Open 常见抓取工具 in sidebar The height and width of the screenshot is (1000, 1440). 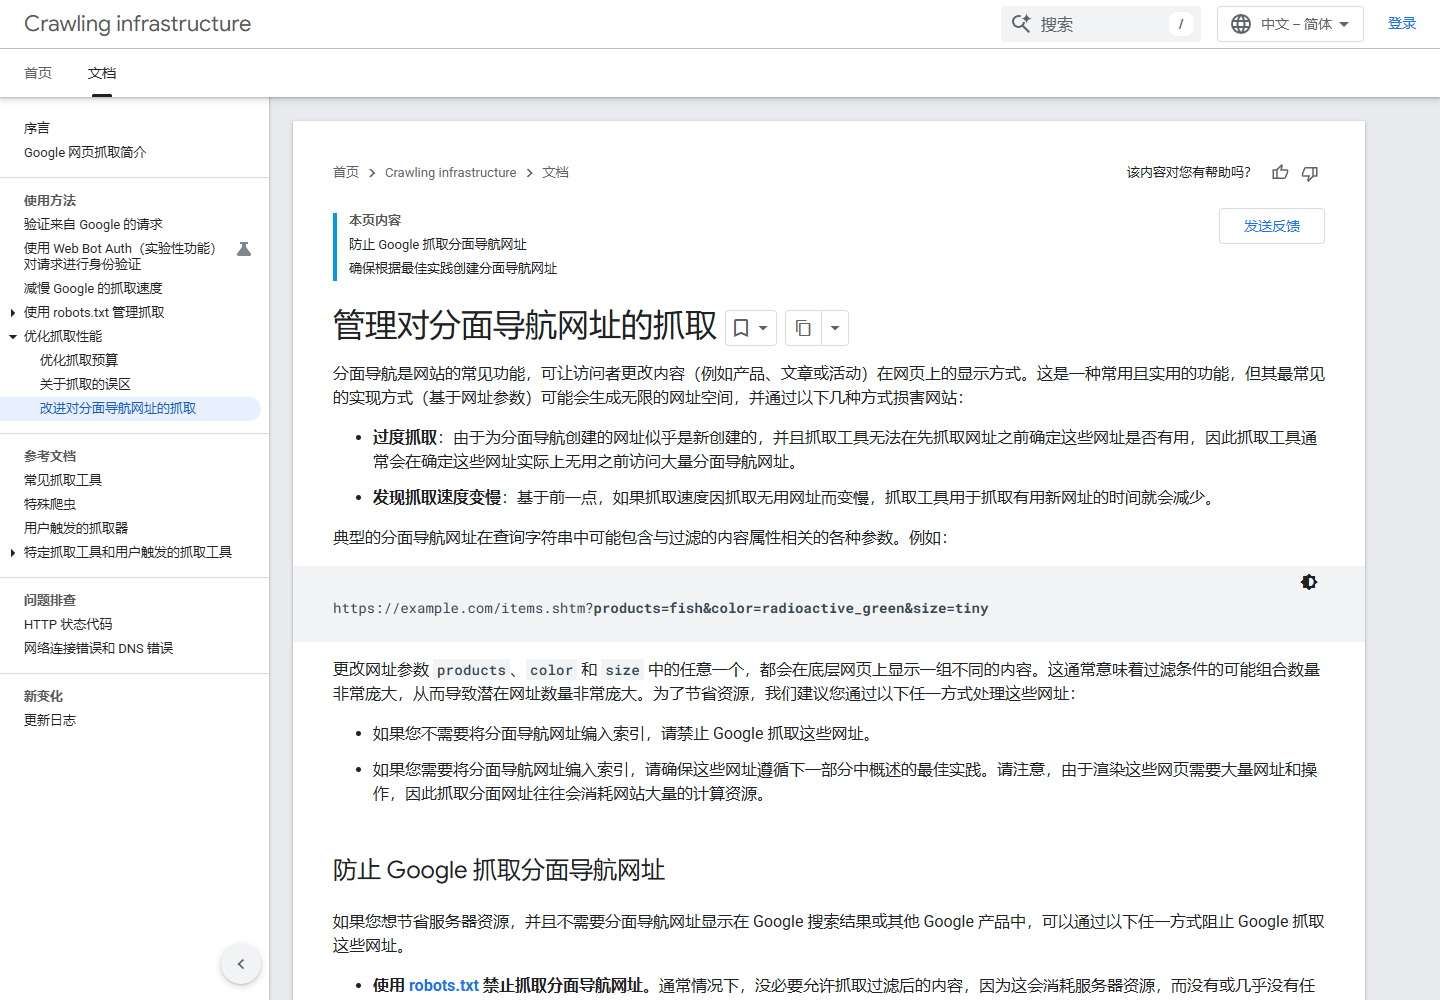click(63, 481)
